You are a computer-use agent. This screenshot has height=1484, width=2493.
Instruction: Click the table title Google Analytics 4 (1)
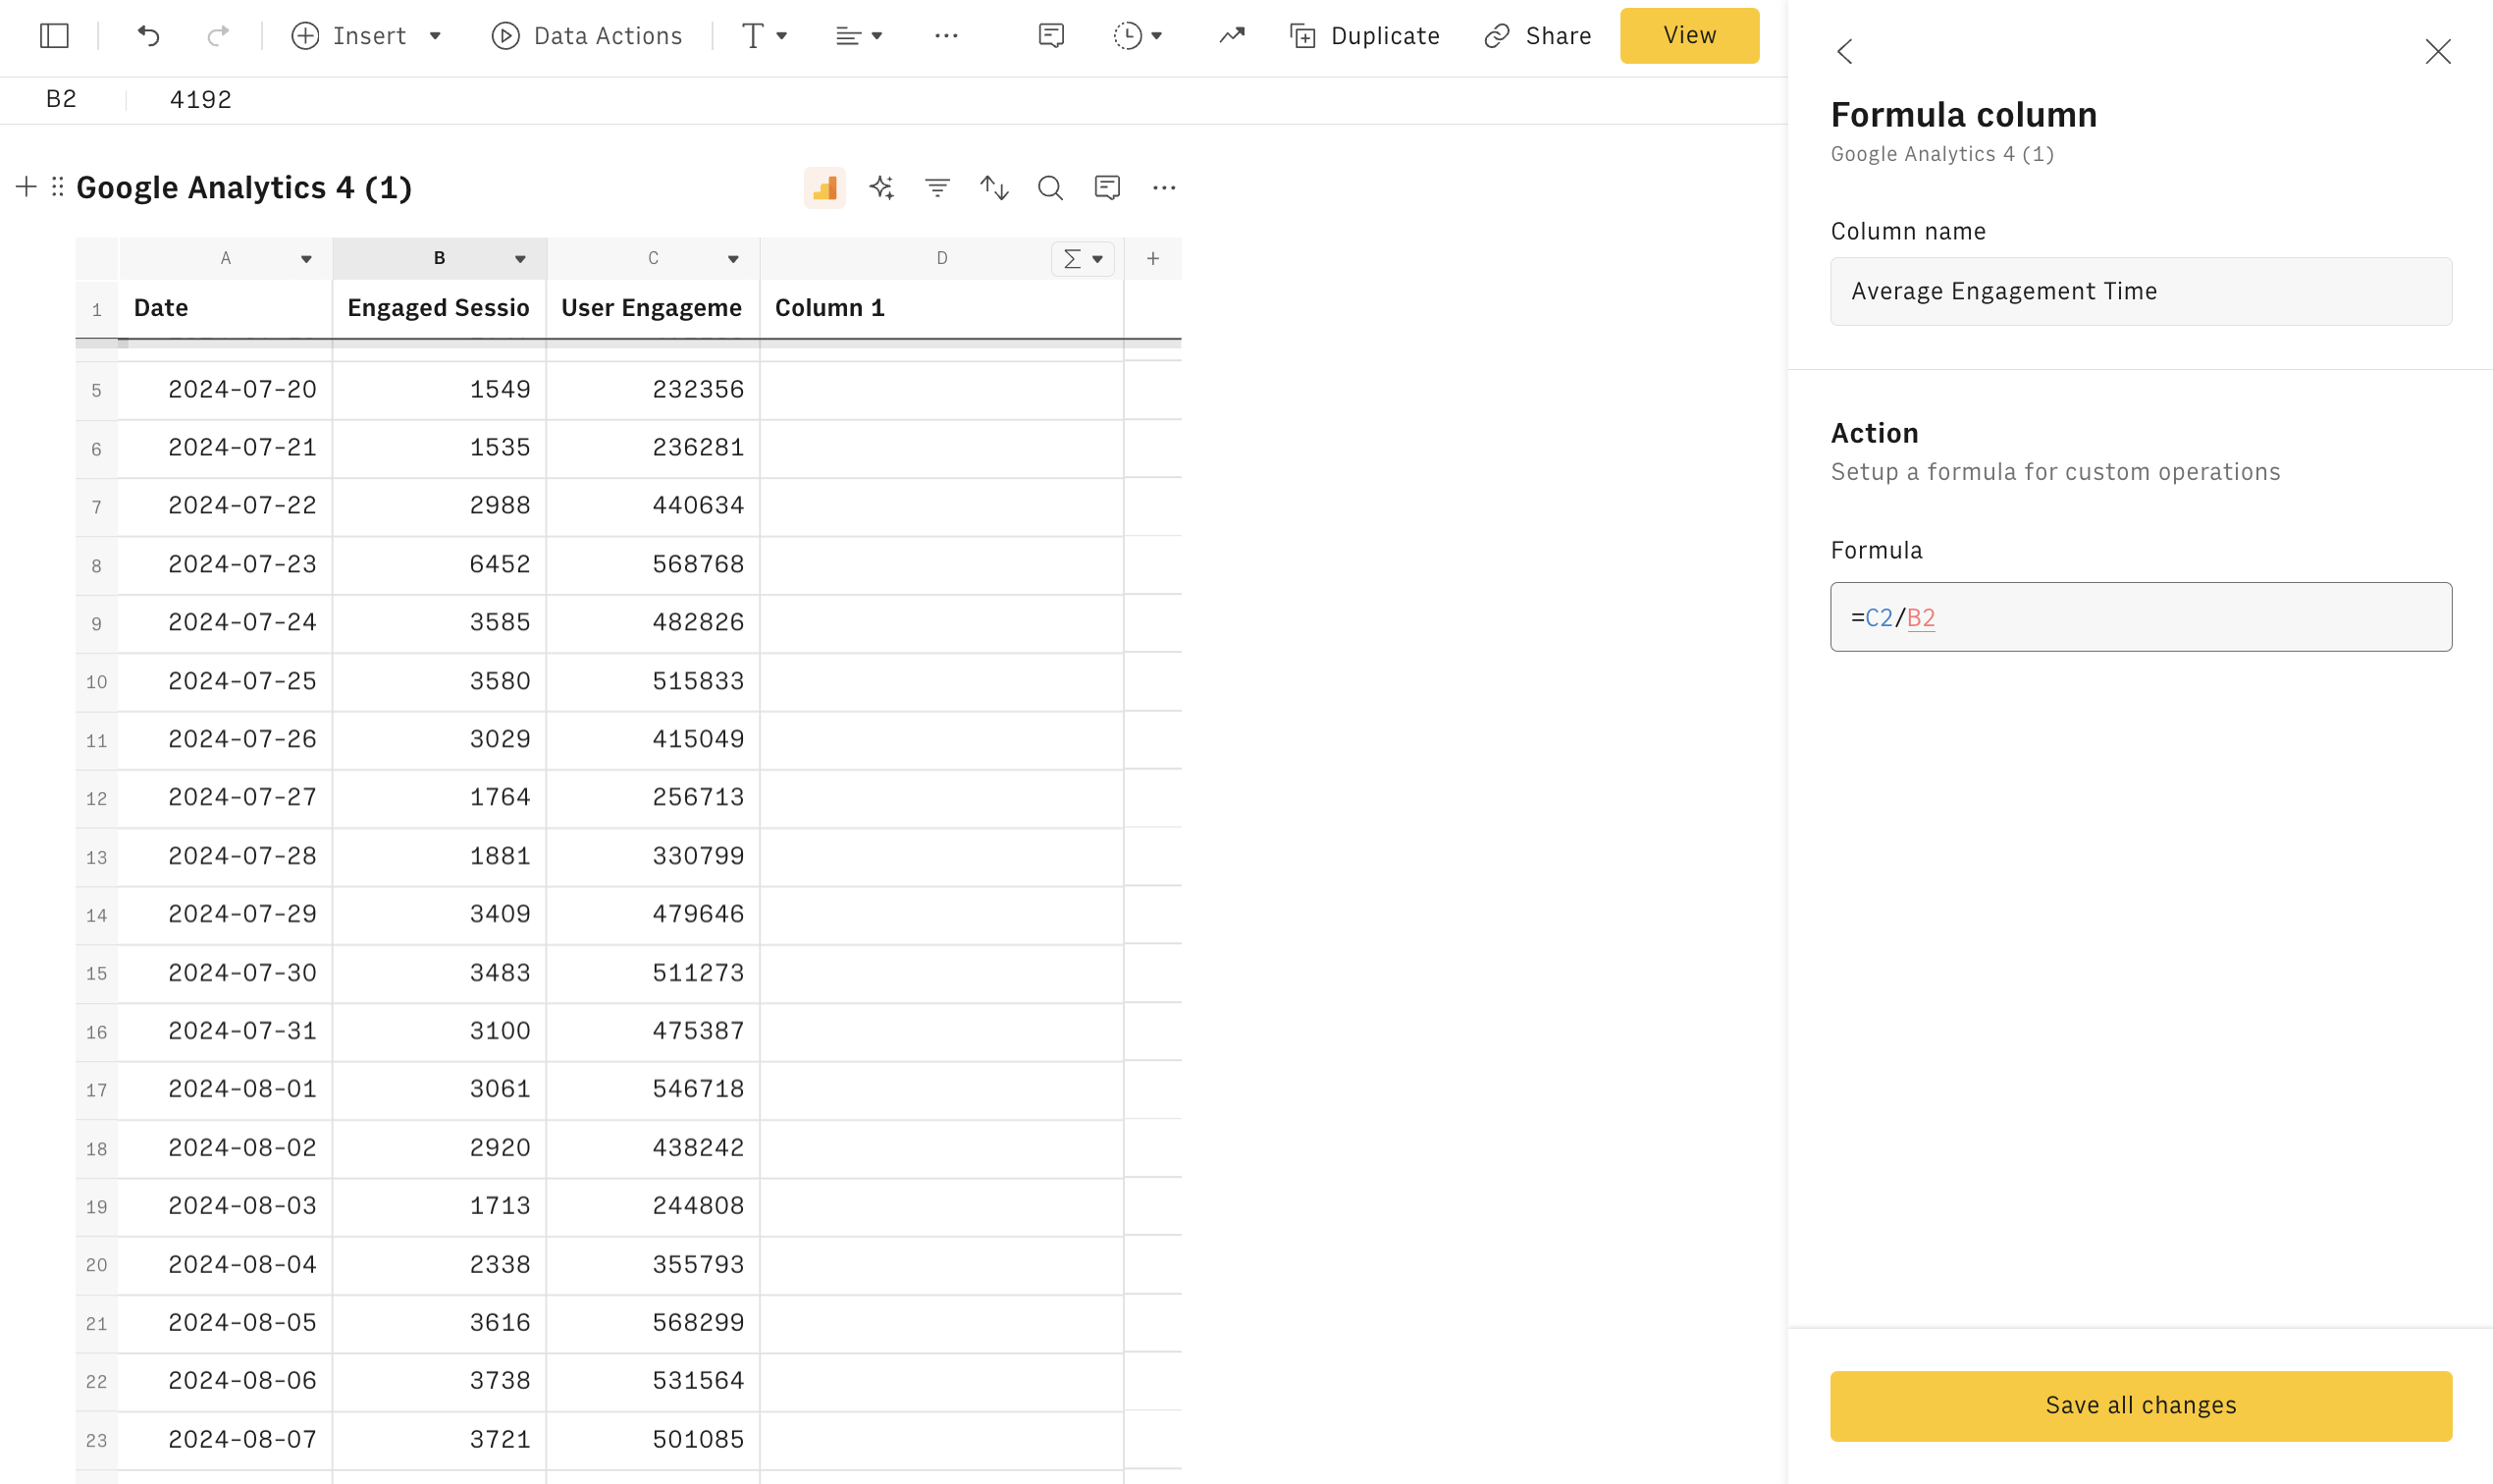244,188
